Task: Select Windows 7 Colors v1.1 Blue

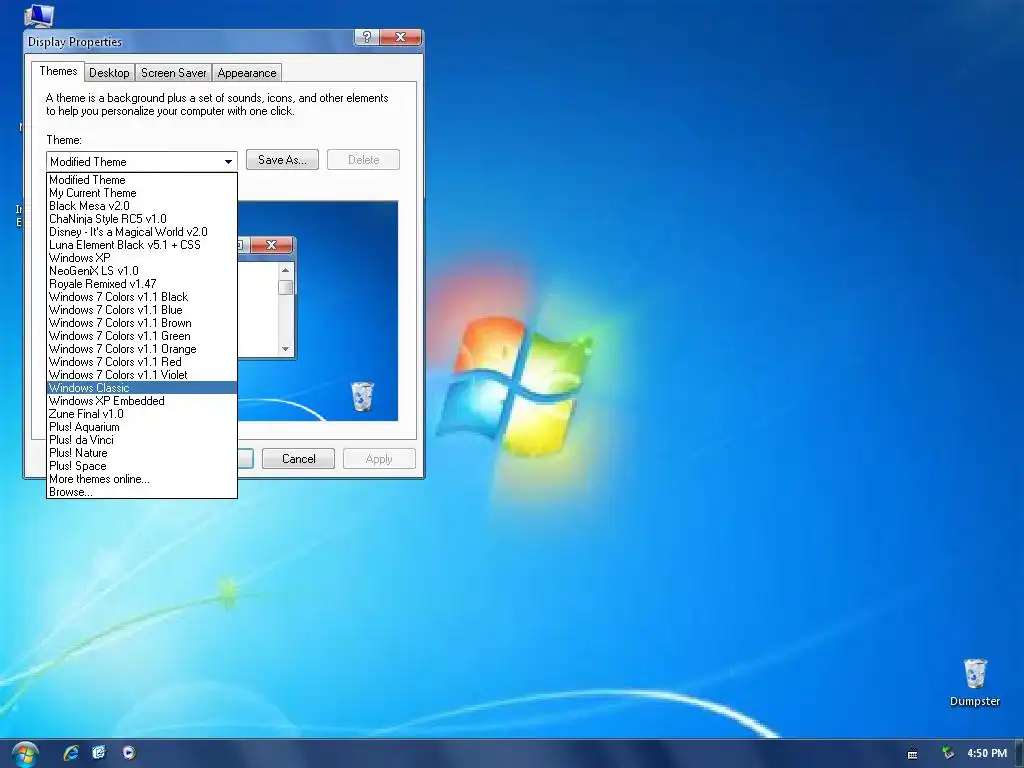Action: pos(142,310)
